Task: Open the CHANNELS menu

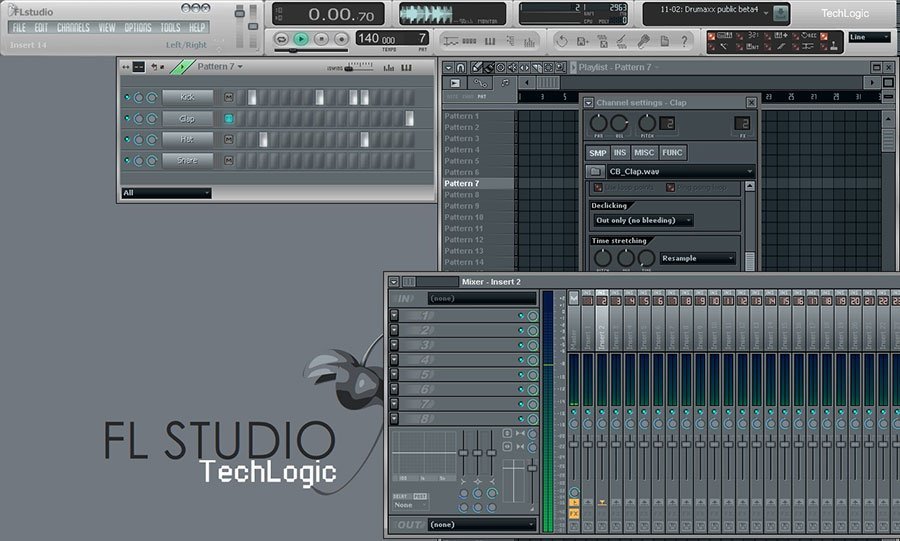Action: [73, 28]
